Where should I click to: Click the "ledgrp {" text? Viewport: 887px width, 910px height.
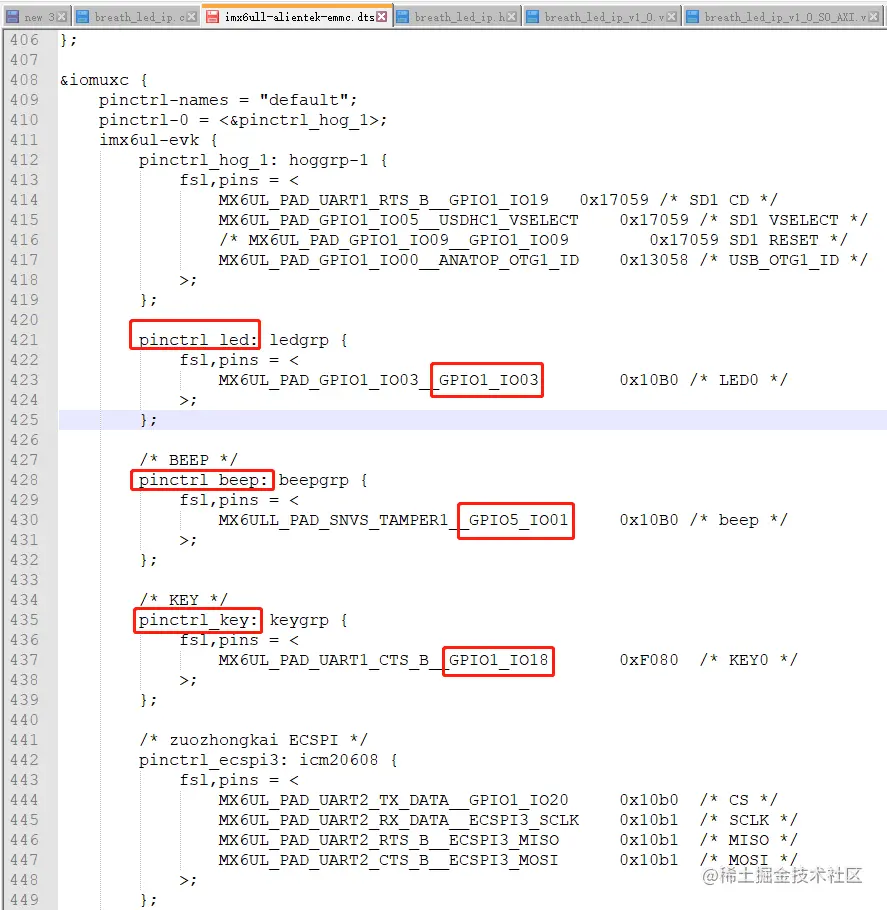[308, 340]
